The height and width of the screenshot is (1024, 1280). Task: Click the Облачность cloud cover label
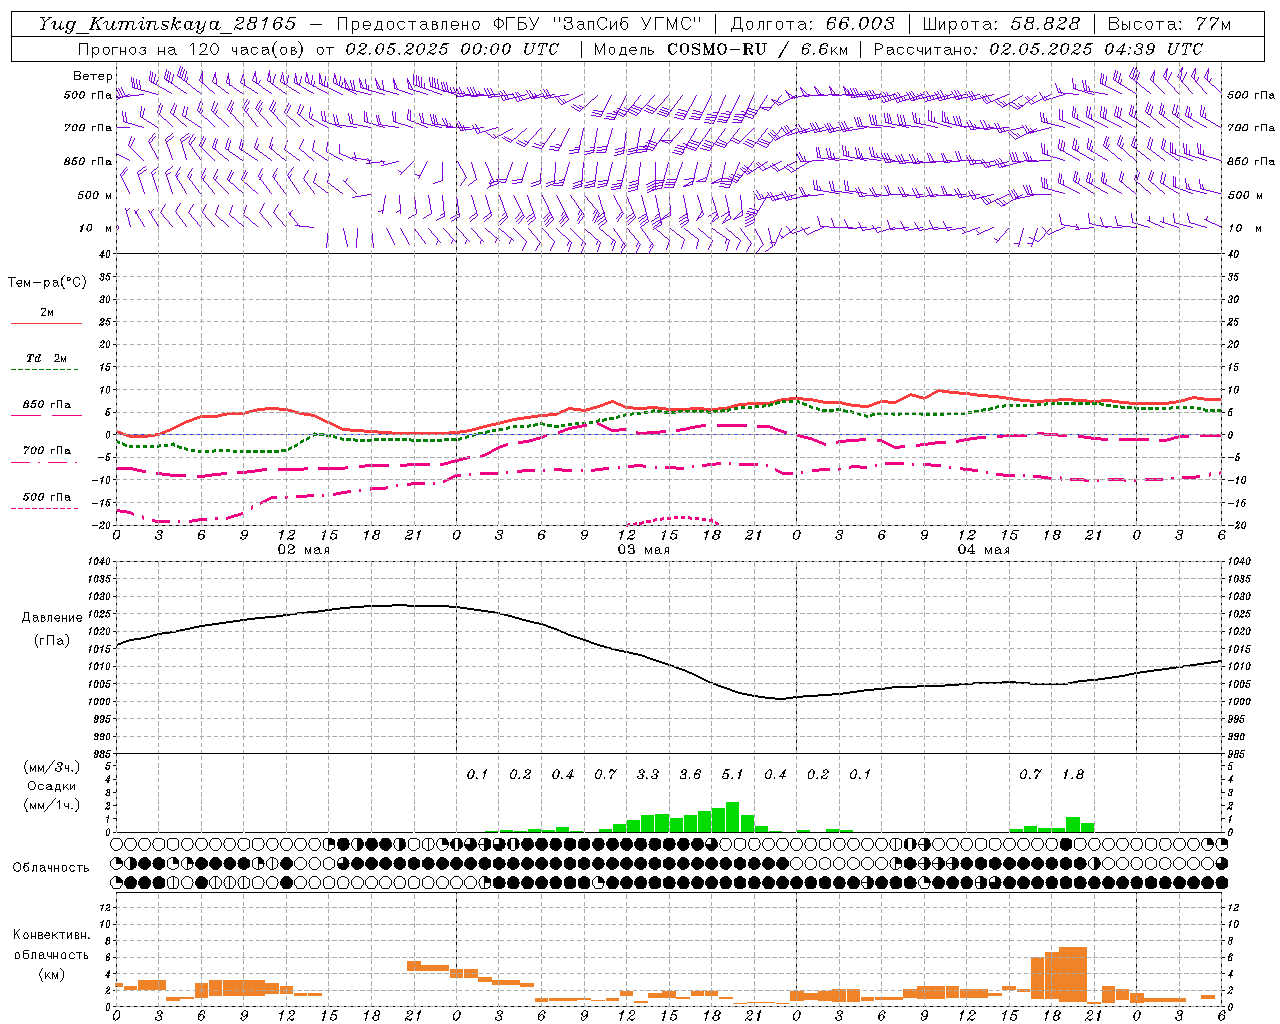click(51, 868)
